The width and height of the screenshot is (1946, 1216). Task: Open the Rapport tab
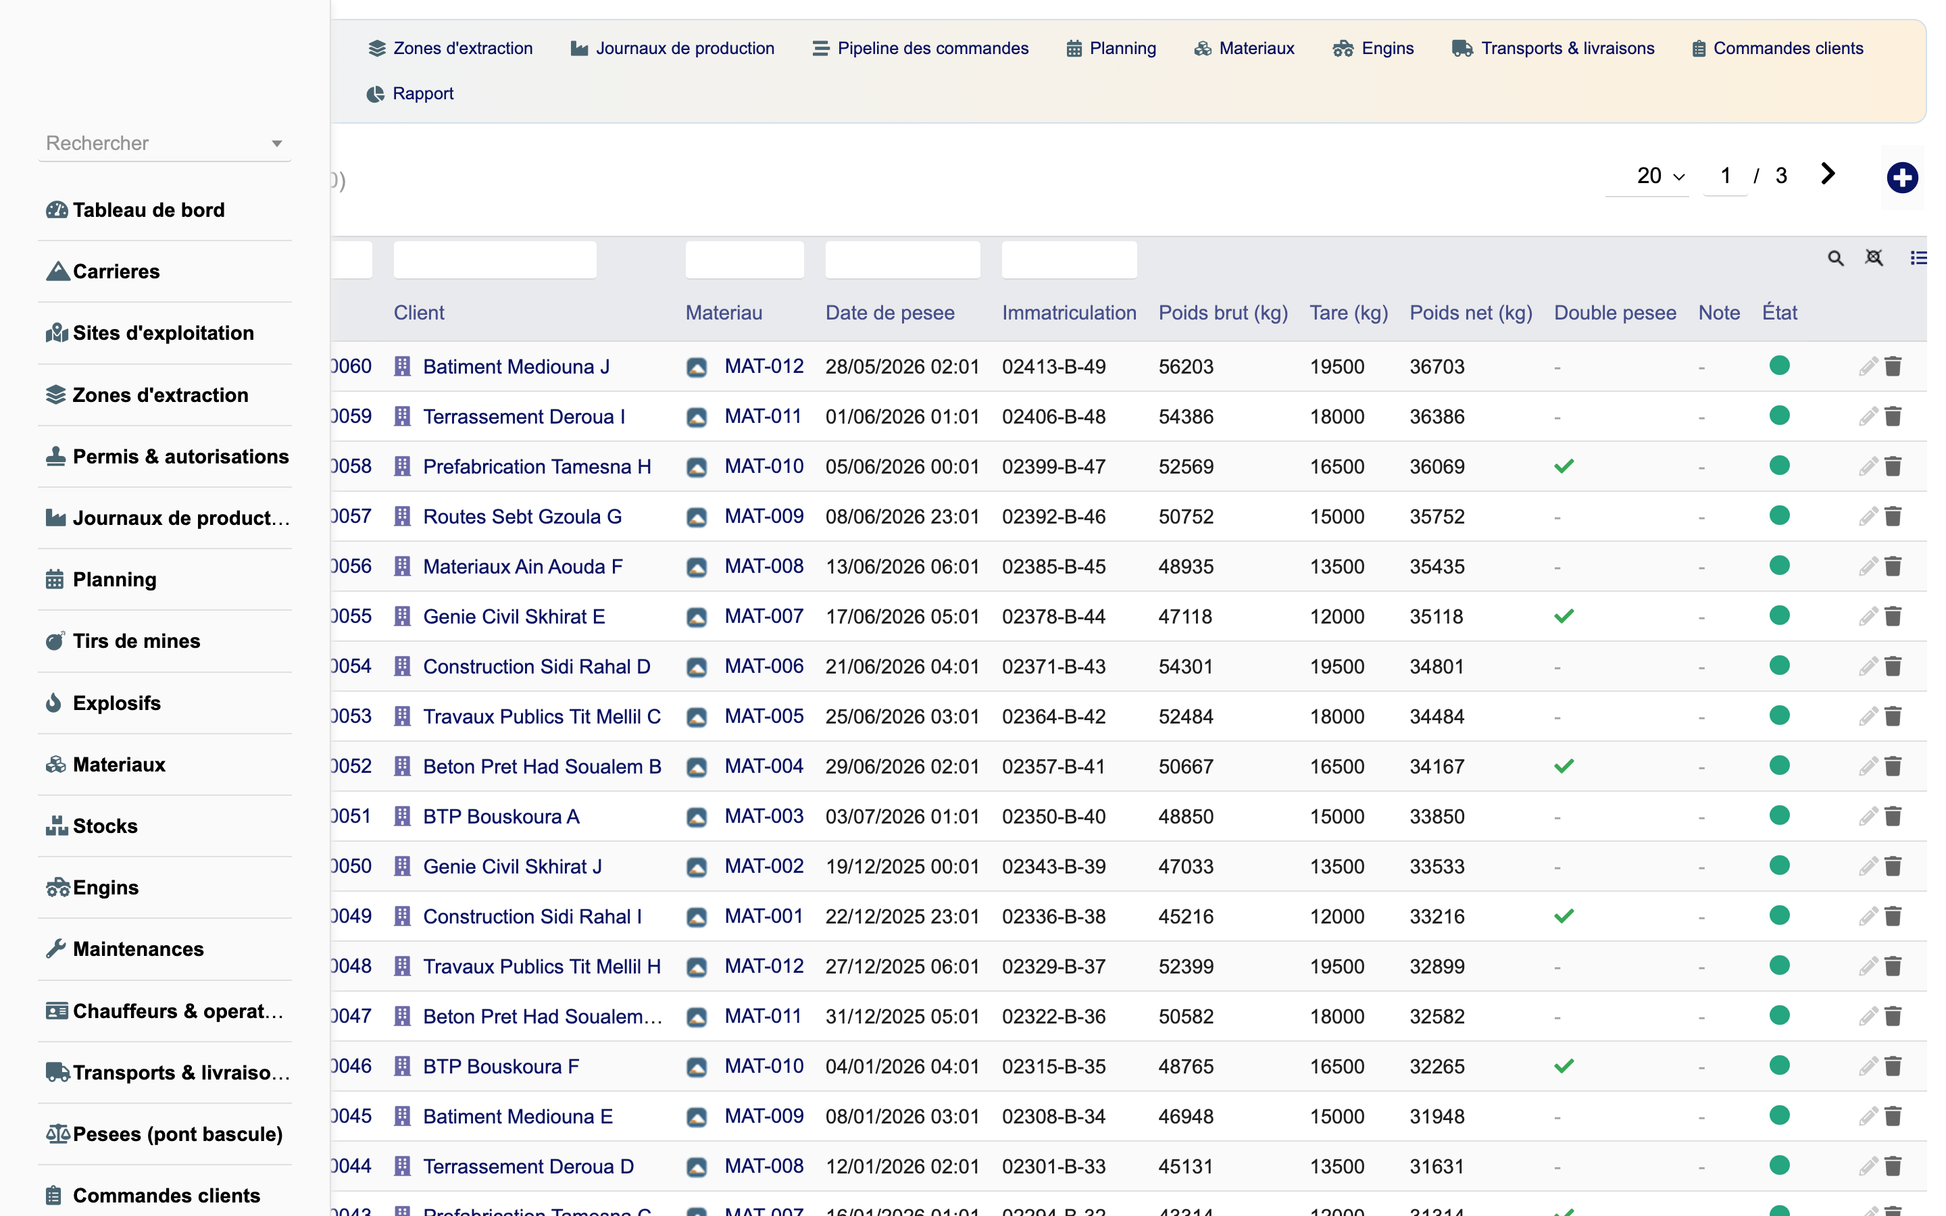point(410,93)
